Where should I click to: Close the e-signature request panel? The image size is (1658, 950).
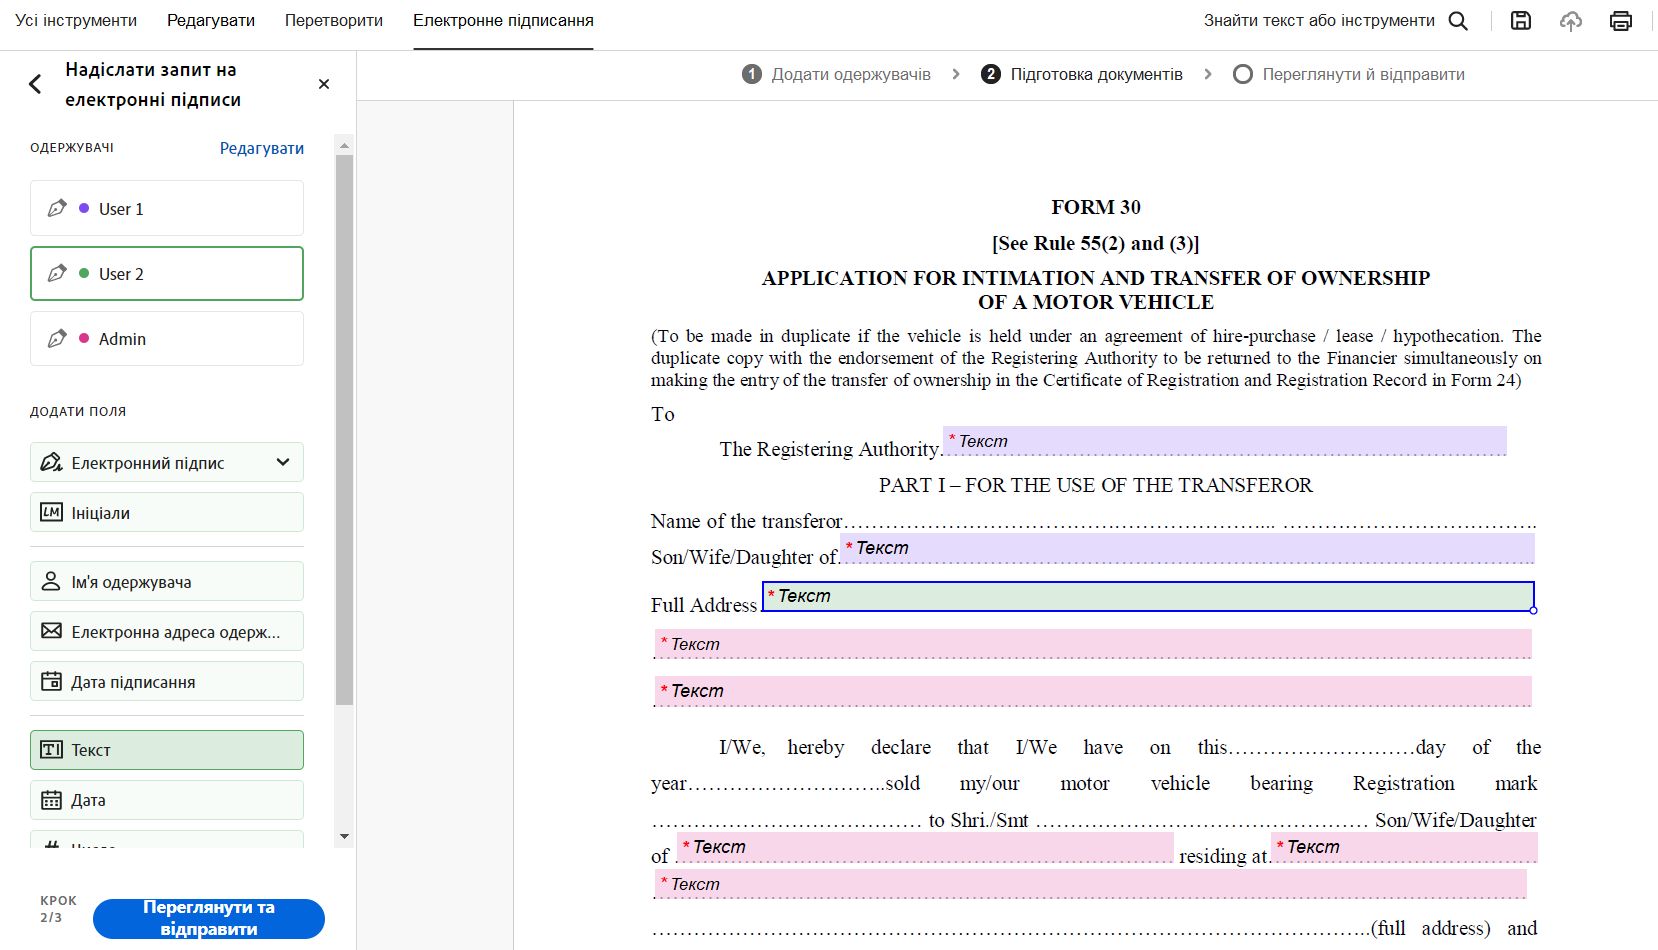pyautogui.click(x=324, y=84)
